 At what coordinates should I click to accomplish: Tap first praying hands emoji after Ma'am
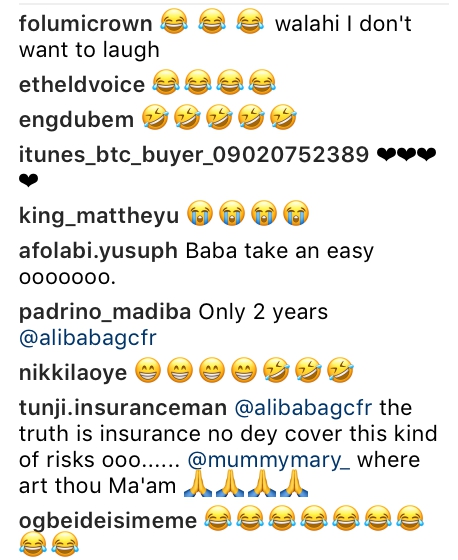(198, 483)
